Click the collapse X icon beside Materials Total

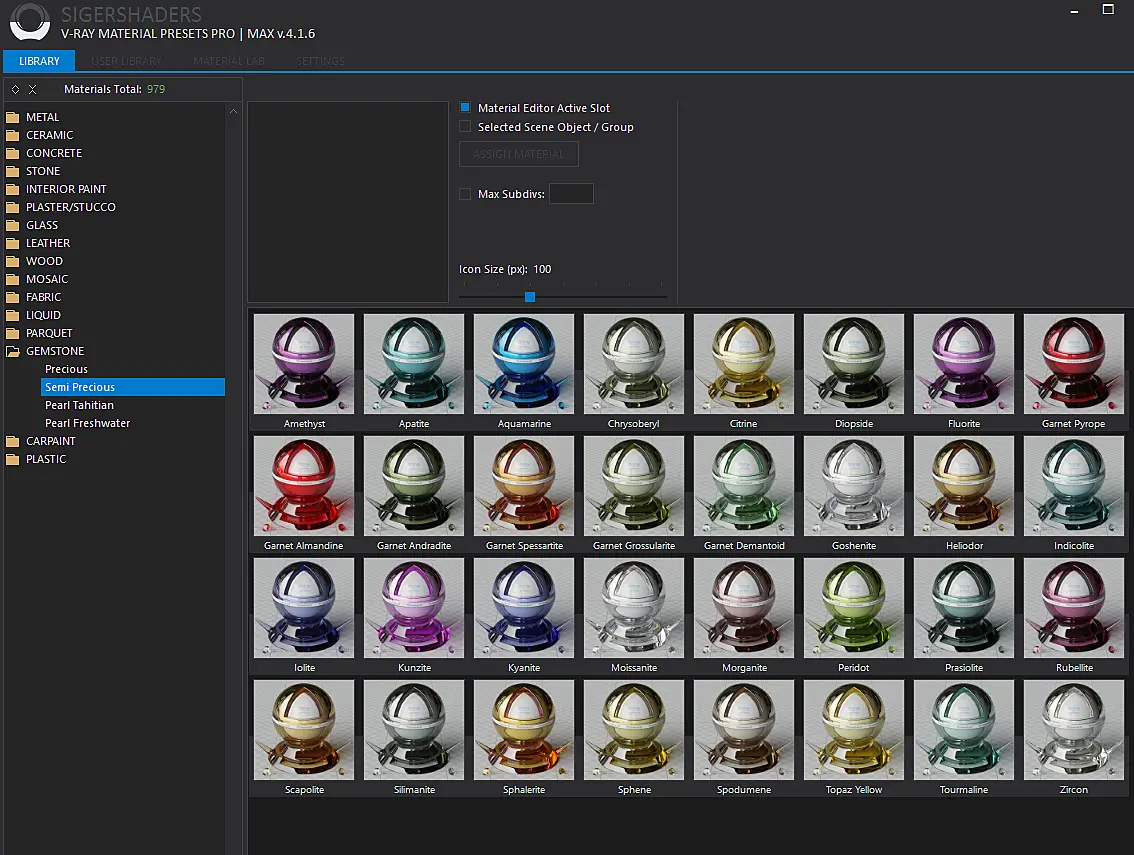[33, 90]
